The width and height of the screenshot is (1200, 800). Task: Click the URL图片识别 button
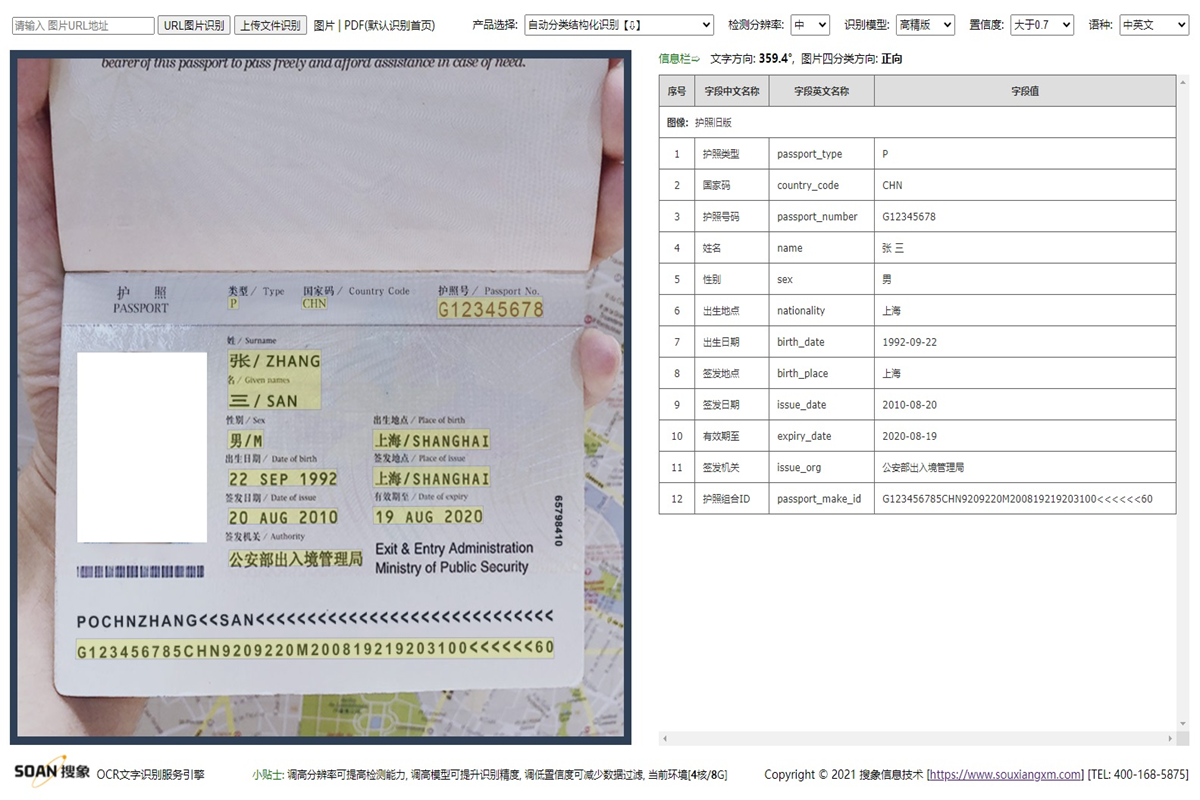click(194, 25)
